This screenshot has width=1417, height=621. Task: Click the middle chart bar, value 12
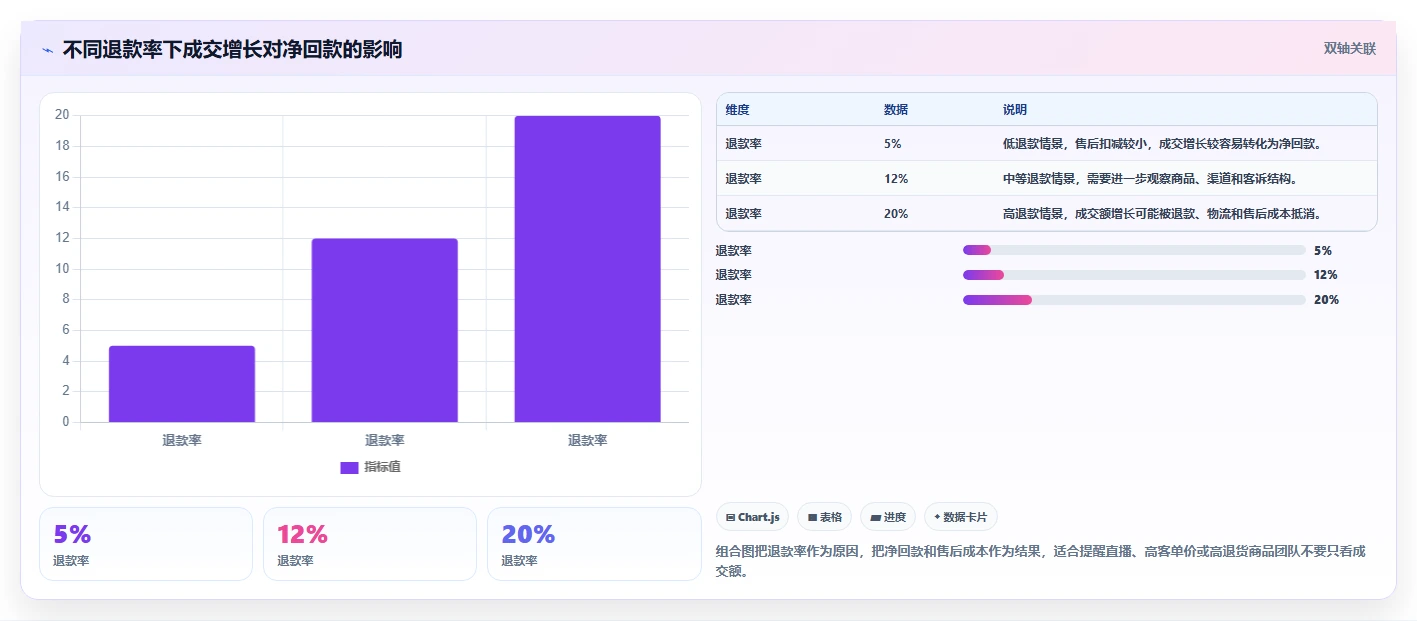pos(385,330)
